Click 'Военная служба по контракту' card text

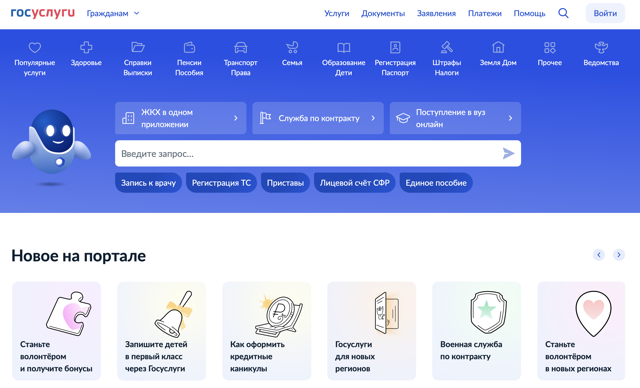(471, 350)
